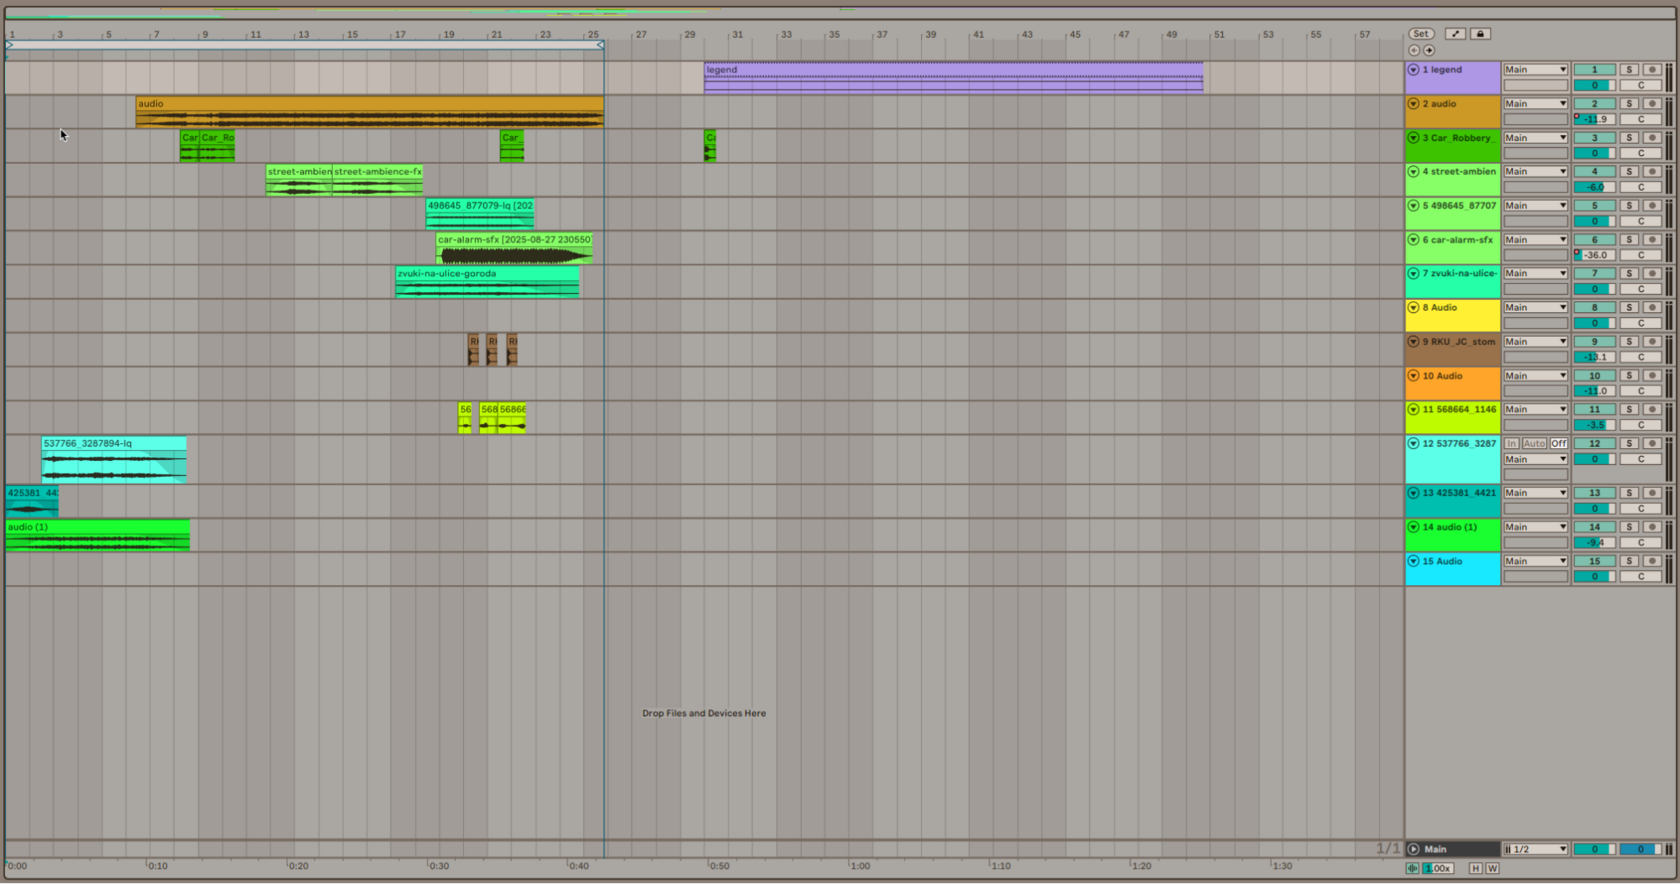Select the purple legend clip

click(953, 78)
